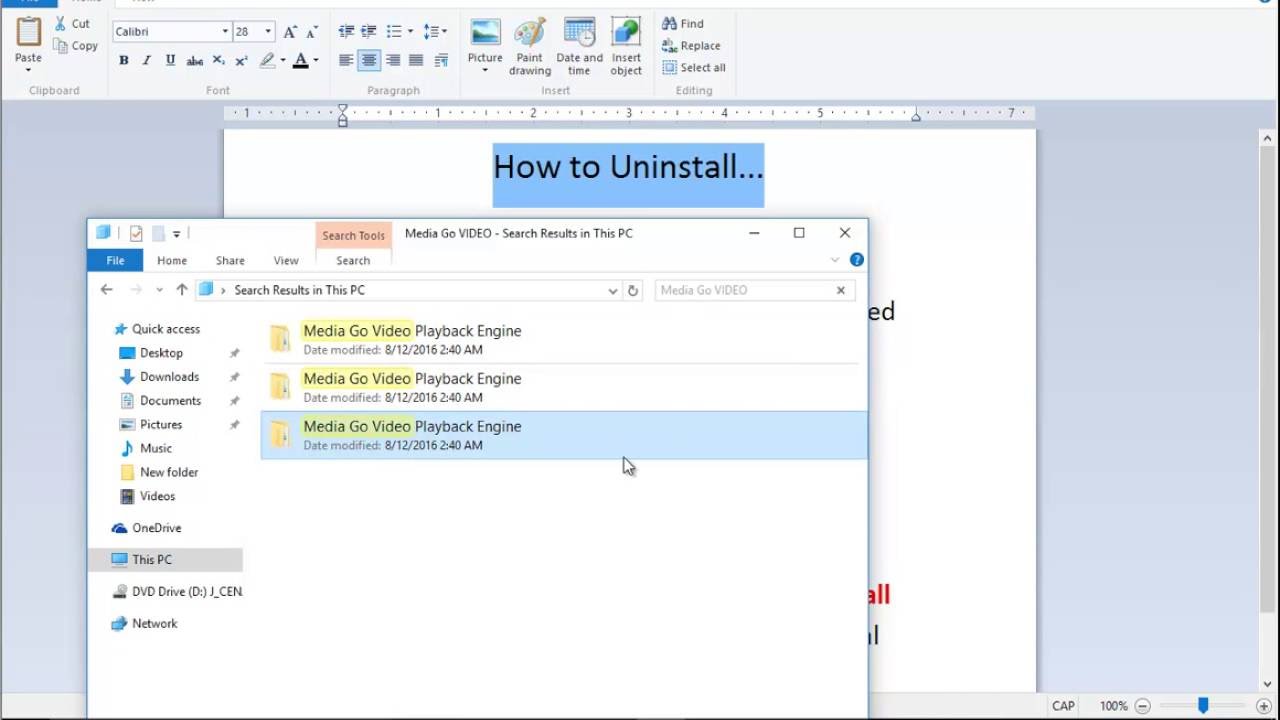Viewport: 1280px width, 720px height.
Task: Toggle subscript formatting in WordPad
Action: 218,61
